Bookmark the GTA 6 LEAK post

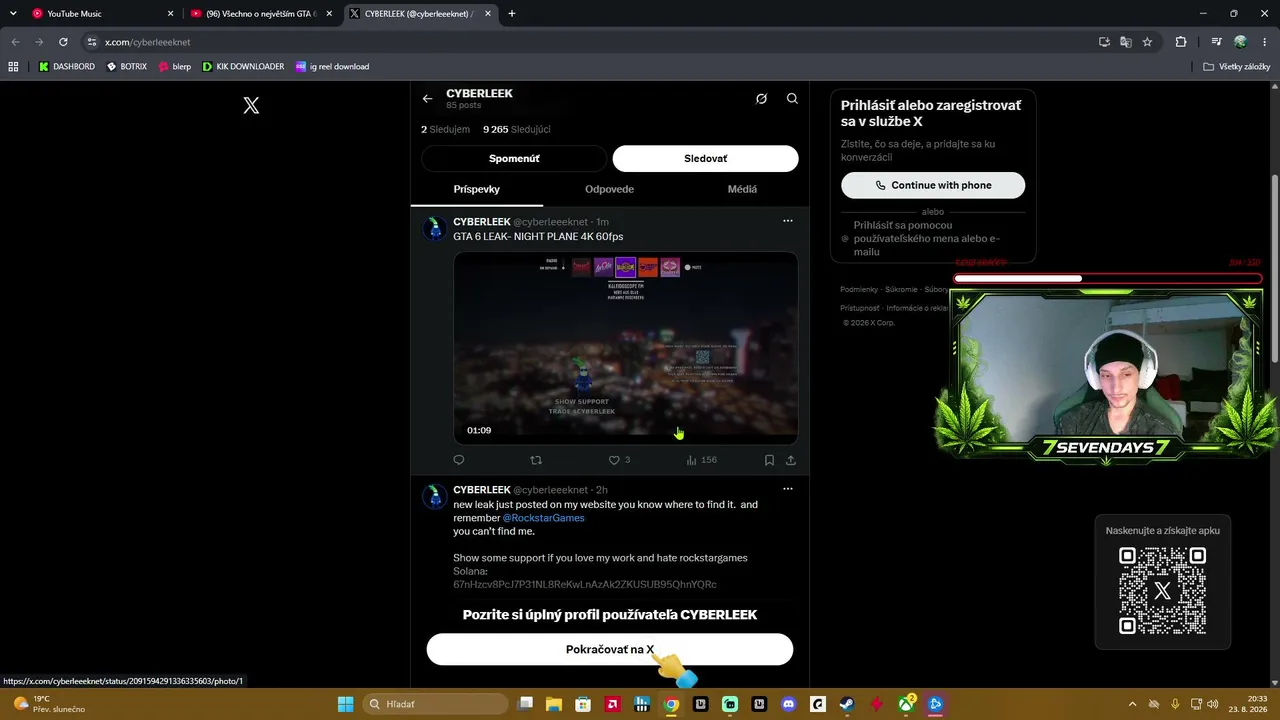click(769, 460)
